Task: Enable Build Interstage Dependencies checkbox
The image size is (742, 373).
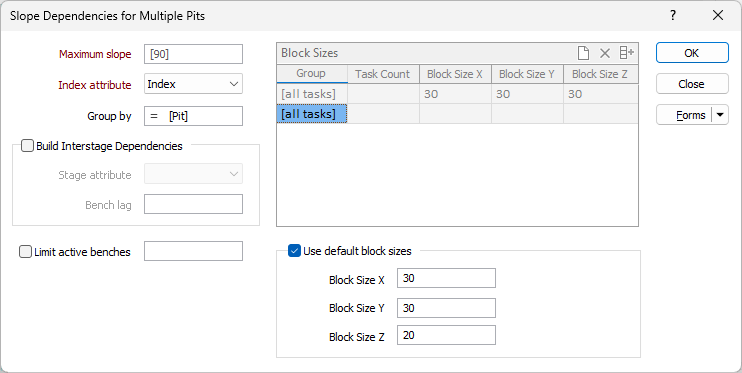Action: (27, 146)
